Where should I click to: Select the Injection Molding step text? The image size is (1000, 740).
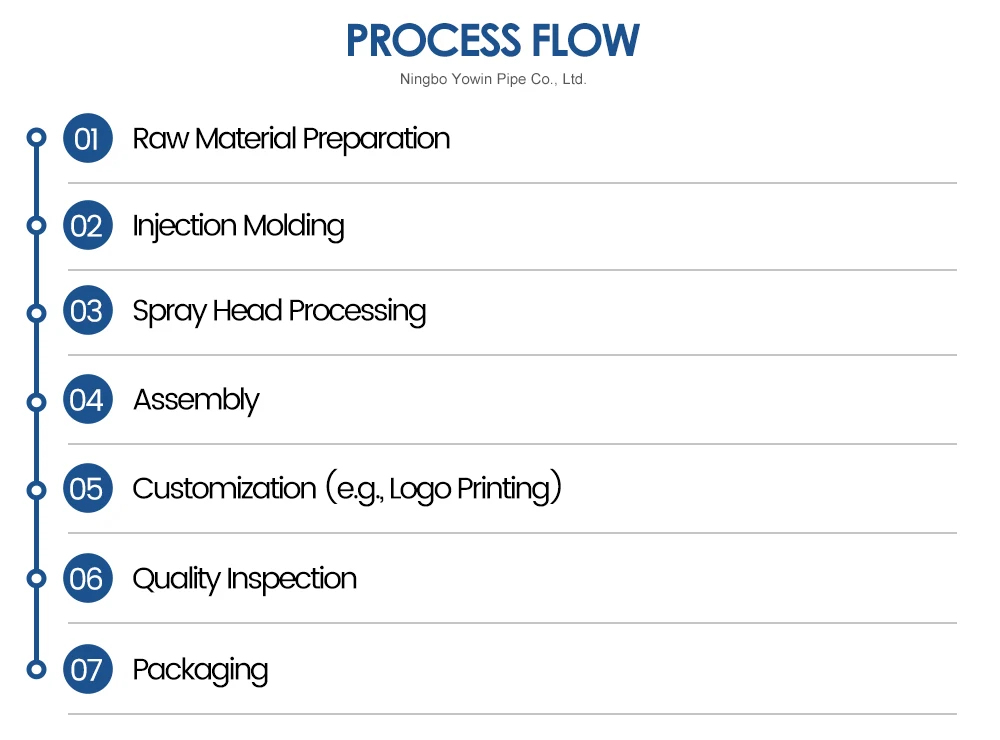(x=238, y=226)
